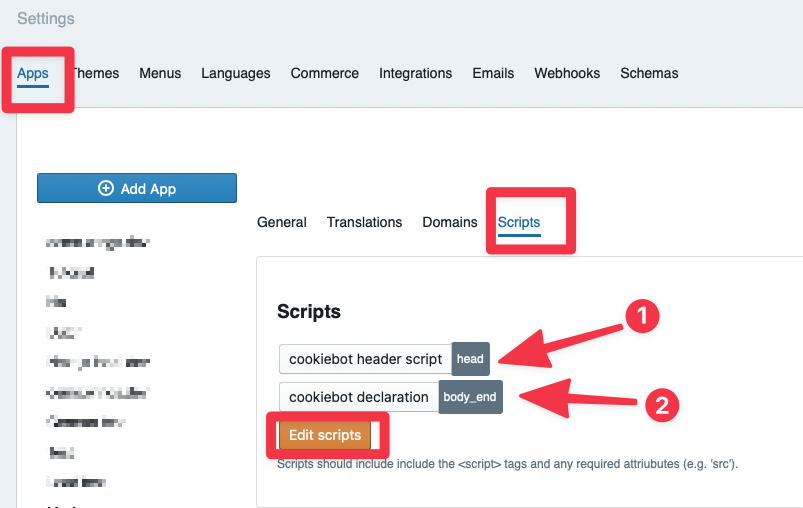Select the Scripts sub-tab

[x=519, y=222]
